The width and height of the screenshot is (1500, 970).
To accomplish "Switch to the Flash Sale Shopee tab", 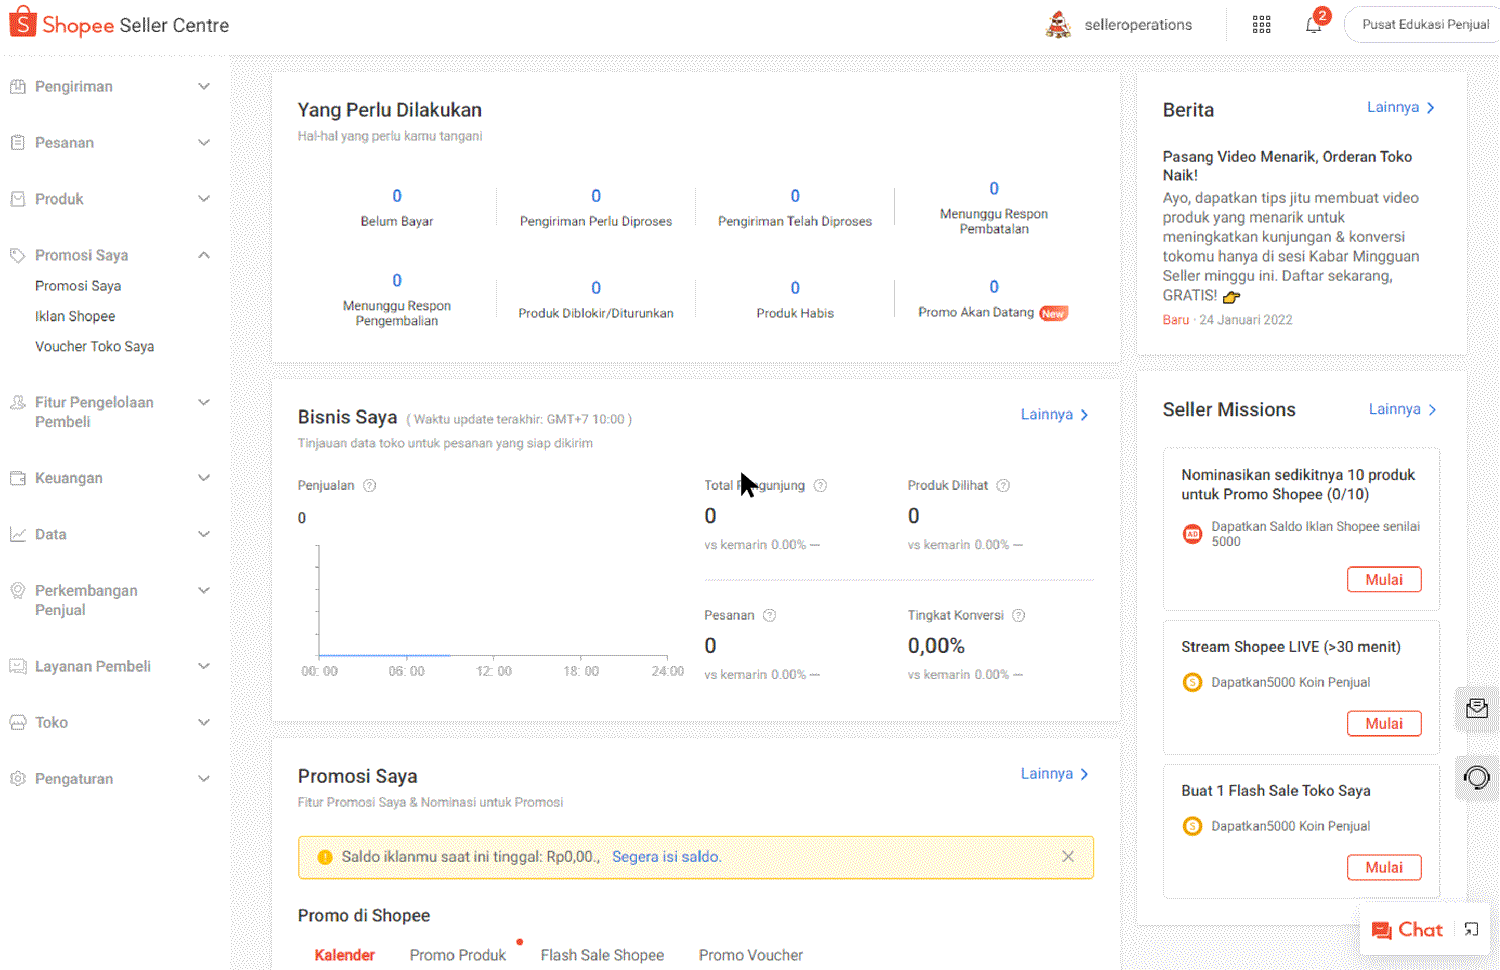I will (x=602, y=955).
